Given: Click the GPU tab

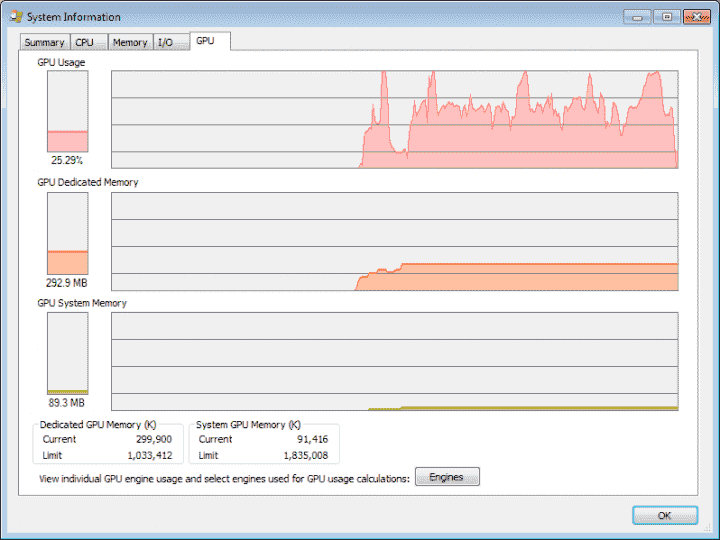Looking at the screenshot, I should pyautogui.click(x=210, y=41).
